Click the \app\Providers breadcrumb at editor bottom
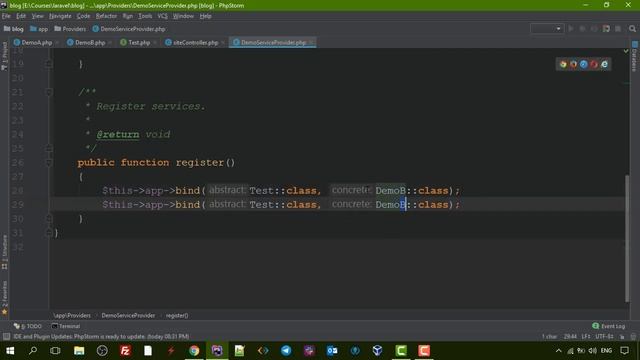 tap(72, 316)
